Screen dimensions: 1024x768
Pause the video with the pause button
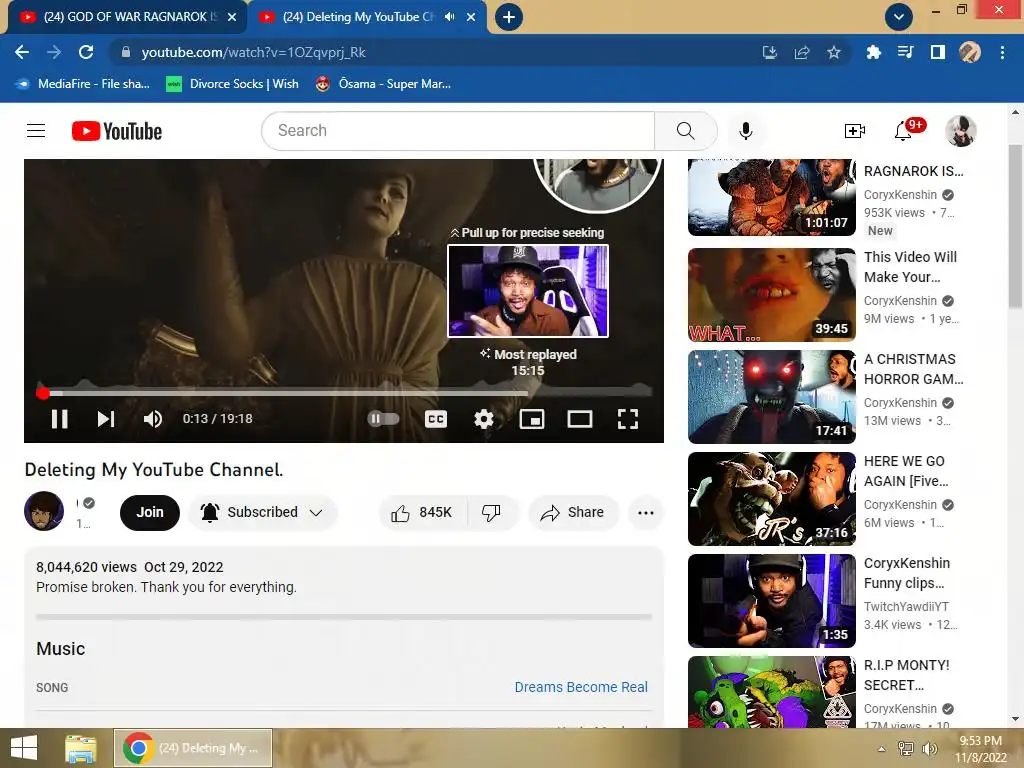pyautogui.click(x=59, y=419)
